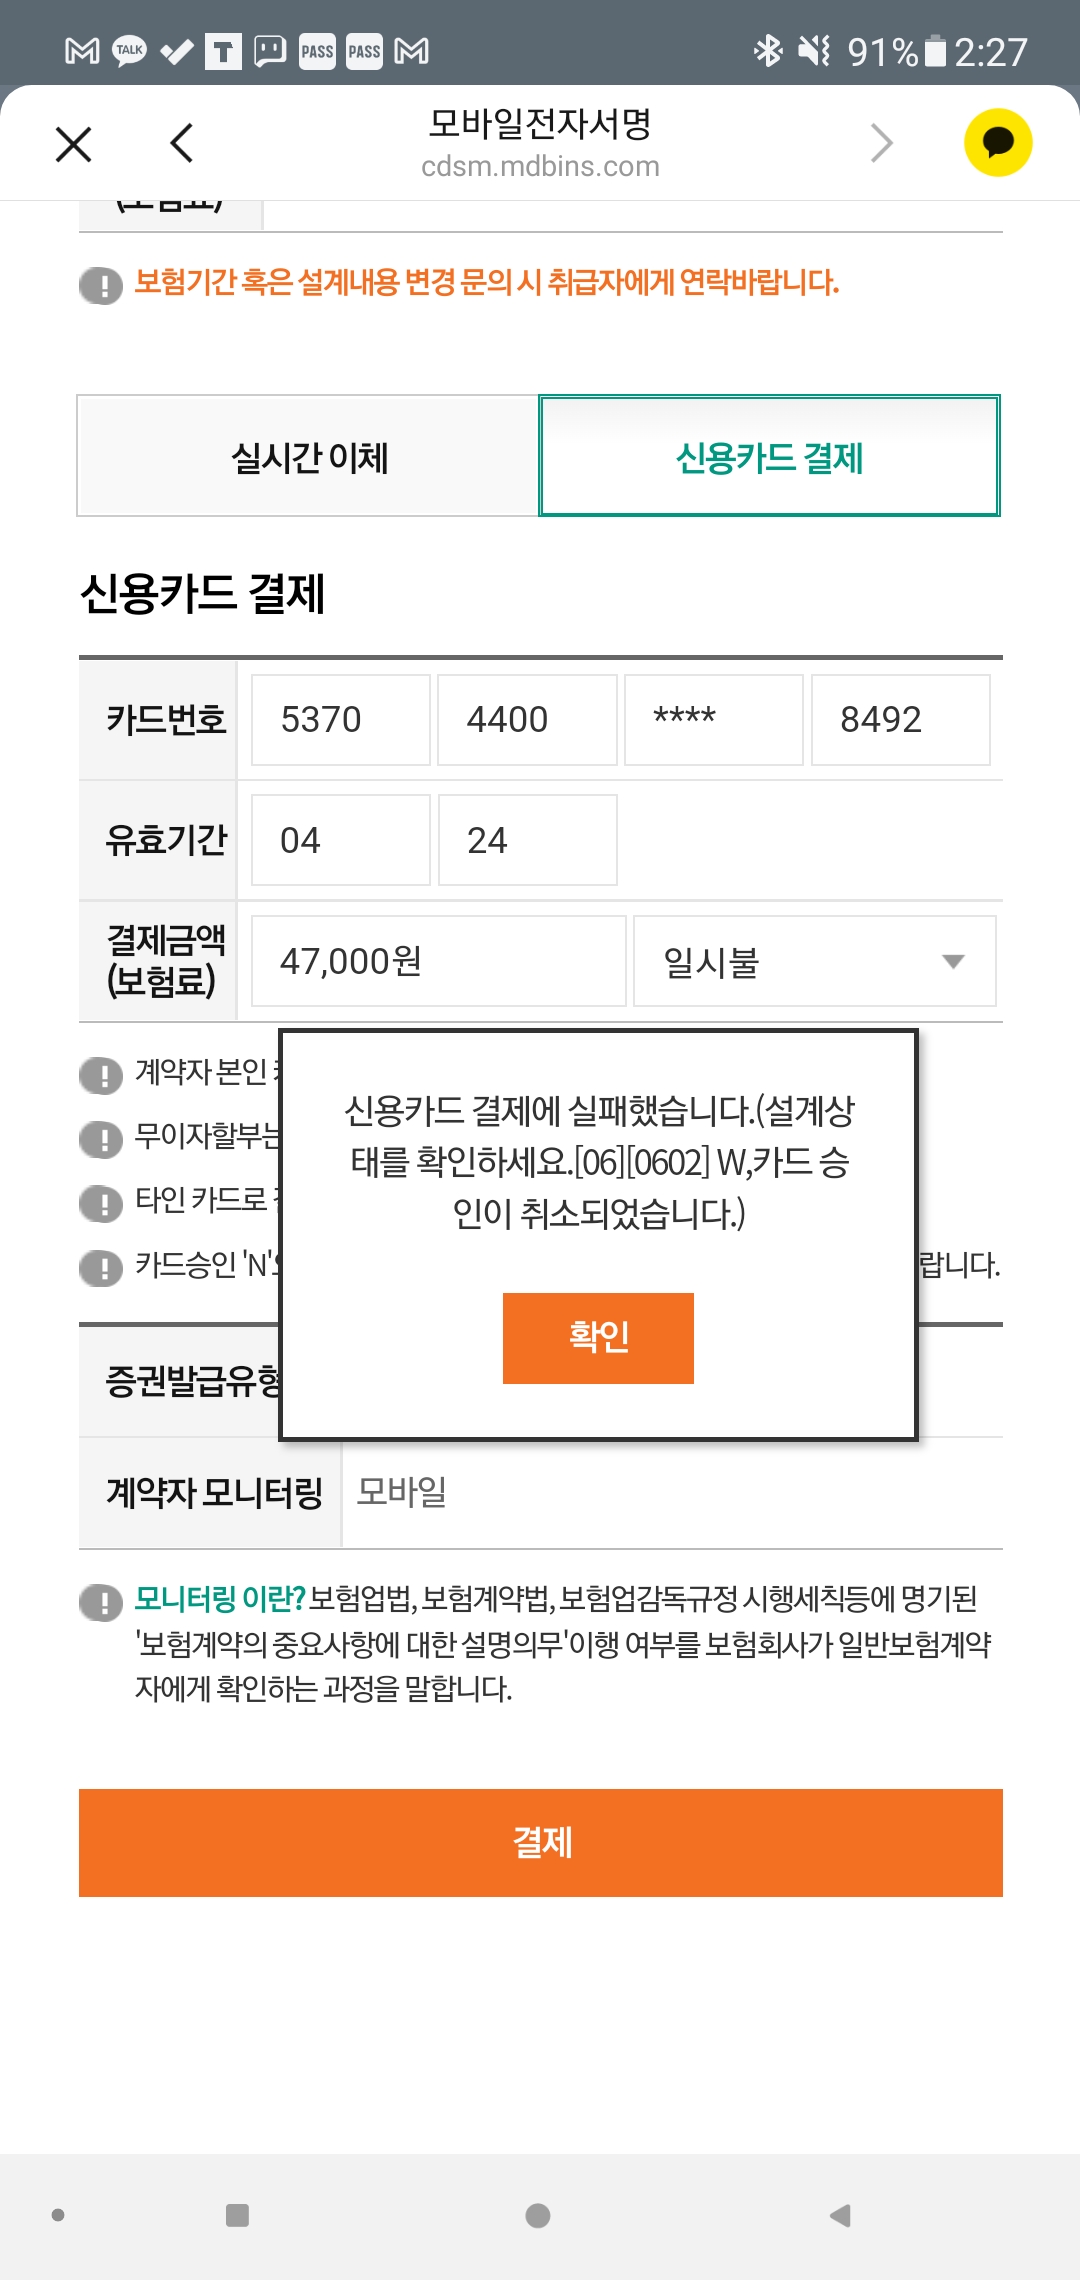Go forward using the right chevron
The image size is (1080, 2280).
[881, 143]
